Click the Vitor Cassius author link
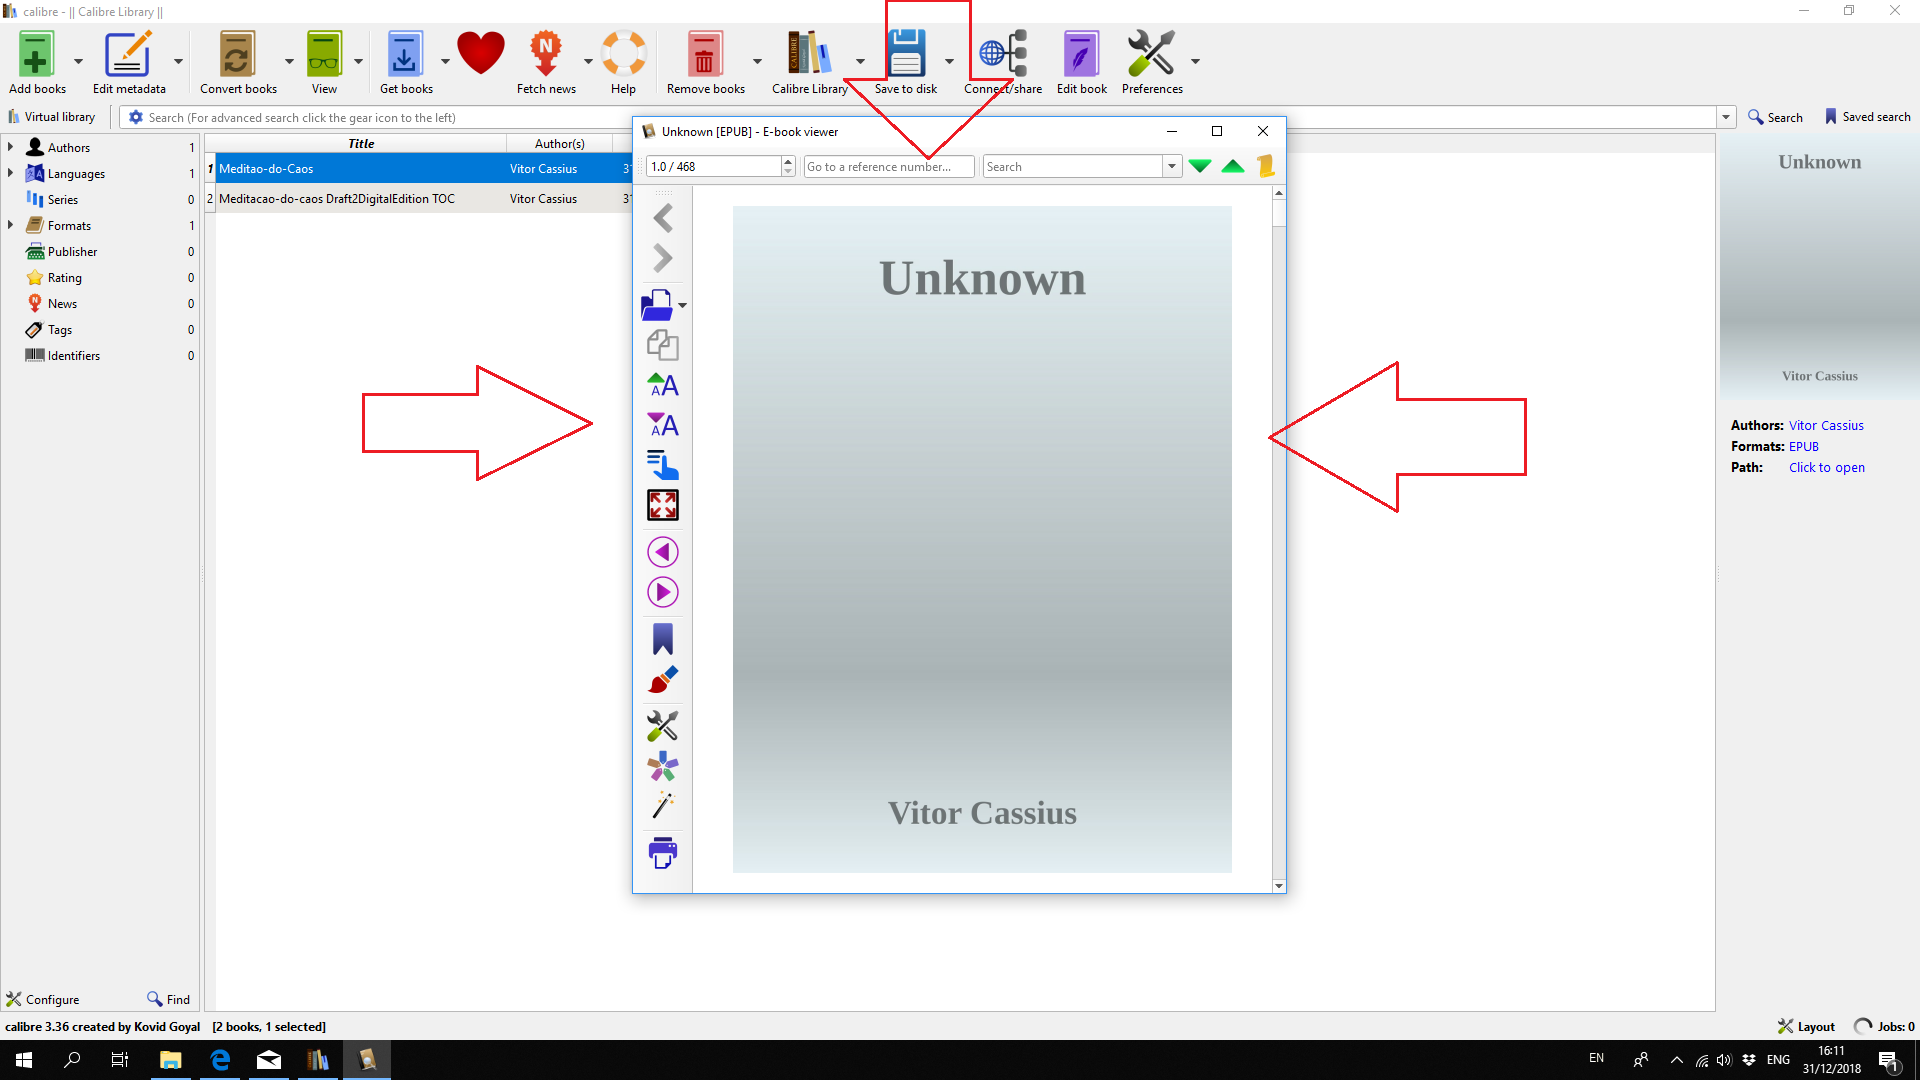Viewport: 1920px width, 1080px height. click(x=1825, y=425)
